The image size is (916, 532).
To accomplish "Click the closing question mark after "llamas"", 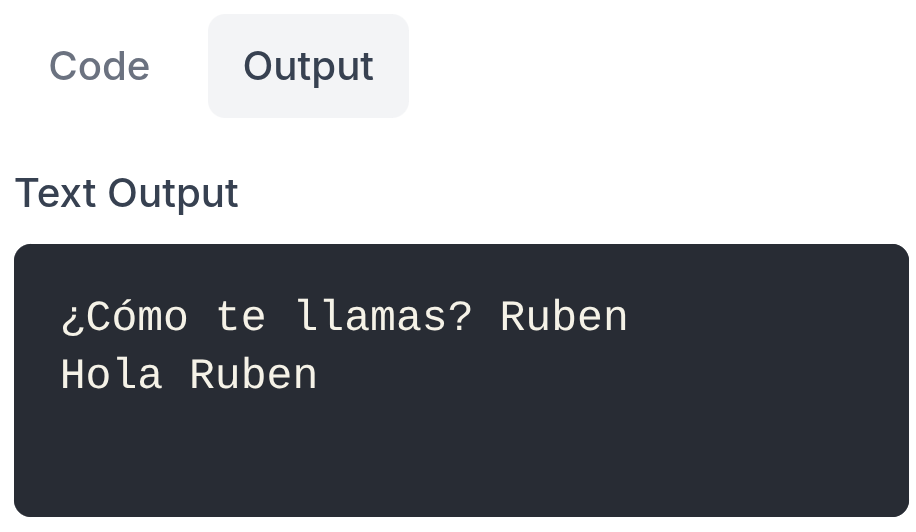I will click(x=460, y=317).
